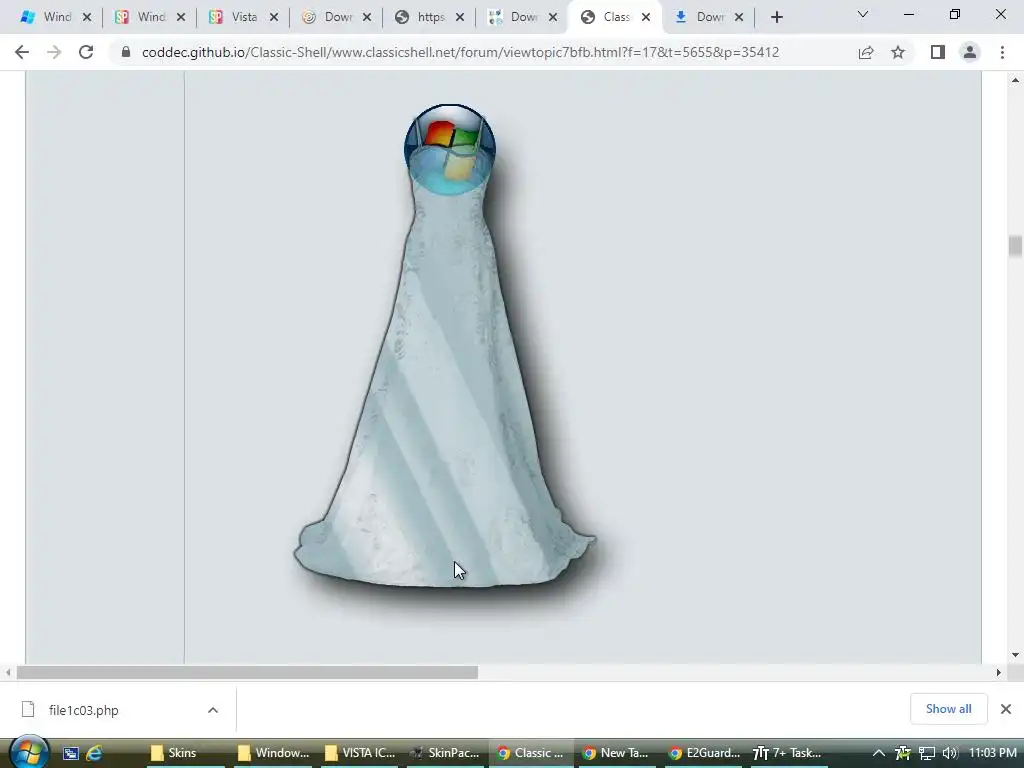The width and height of the screenshot is (1024, 768).
Task: Switch to SkinPac... taskbar window
Action: tap(446, 753)
